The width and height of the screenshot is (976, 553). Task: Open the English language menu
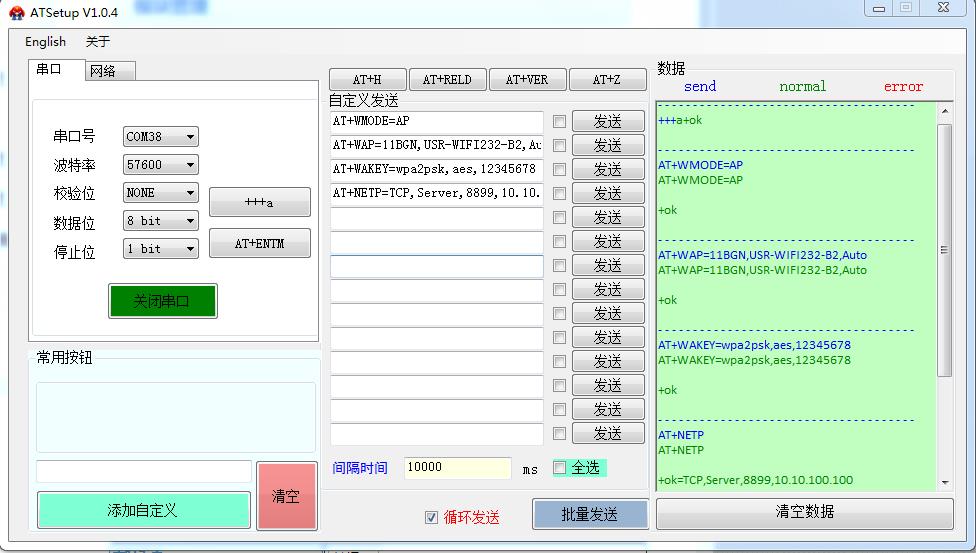click(x=45, y=42)
